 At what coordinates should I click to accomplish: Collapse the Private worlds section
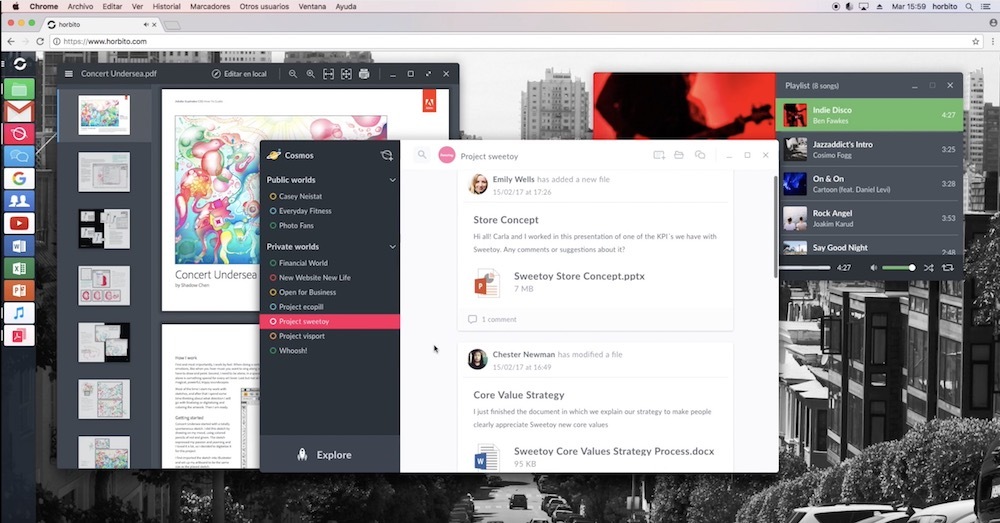392,246
